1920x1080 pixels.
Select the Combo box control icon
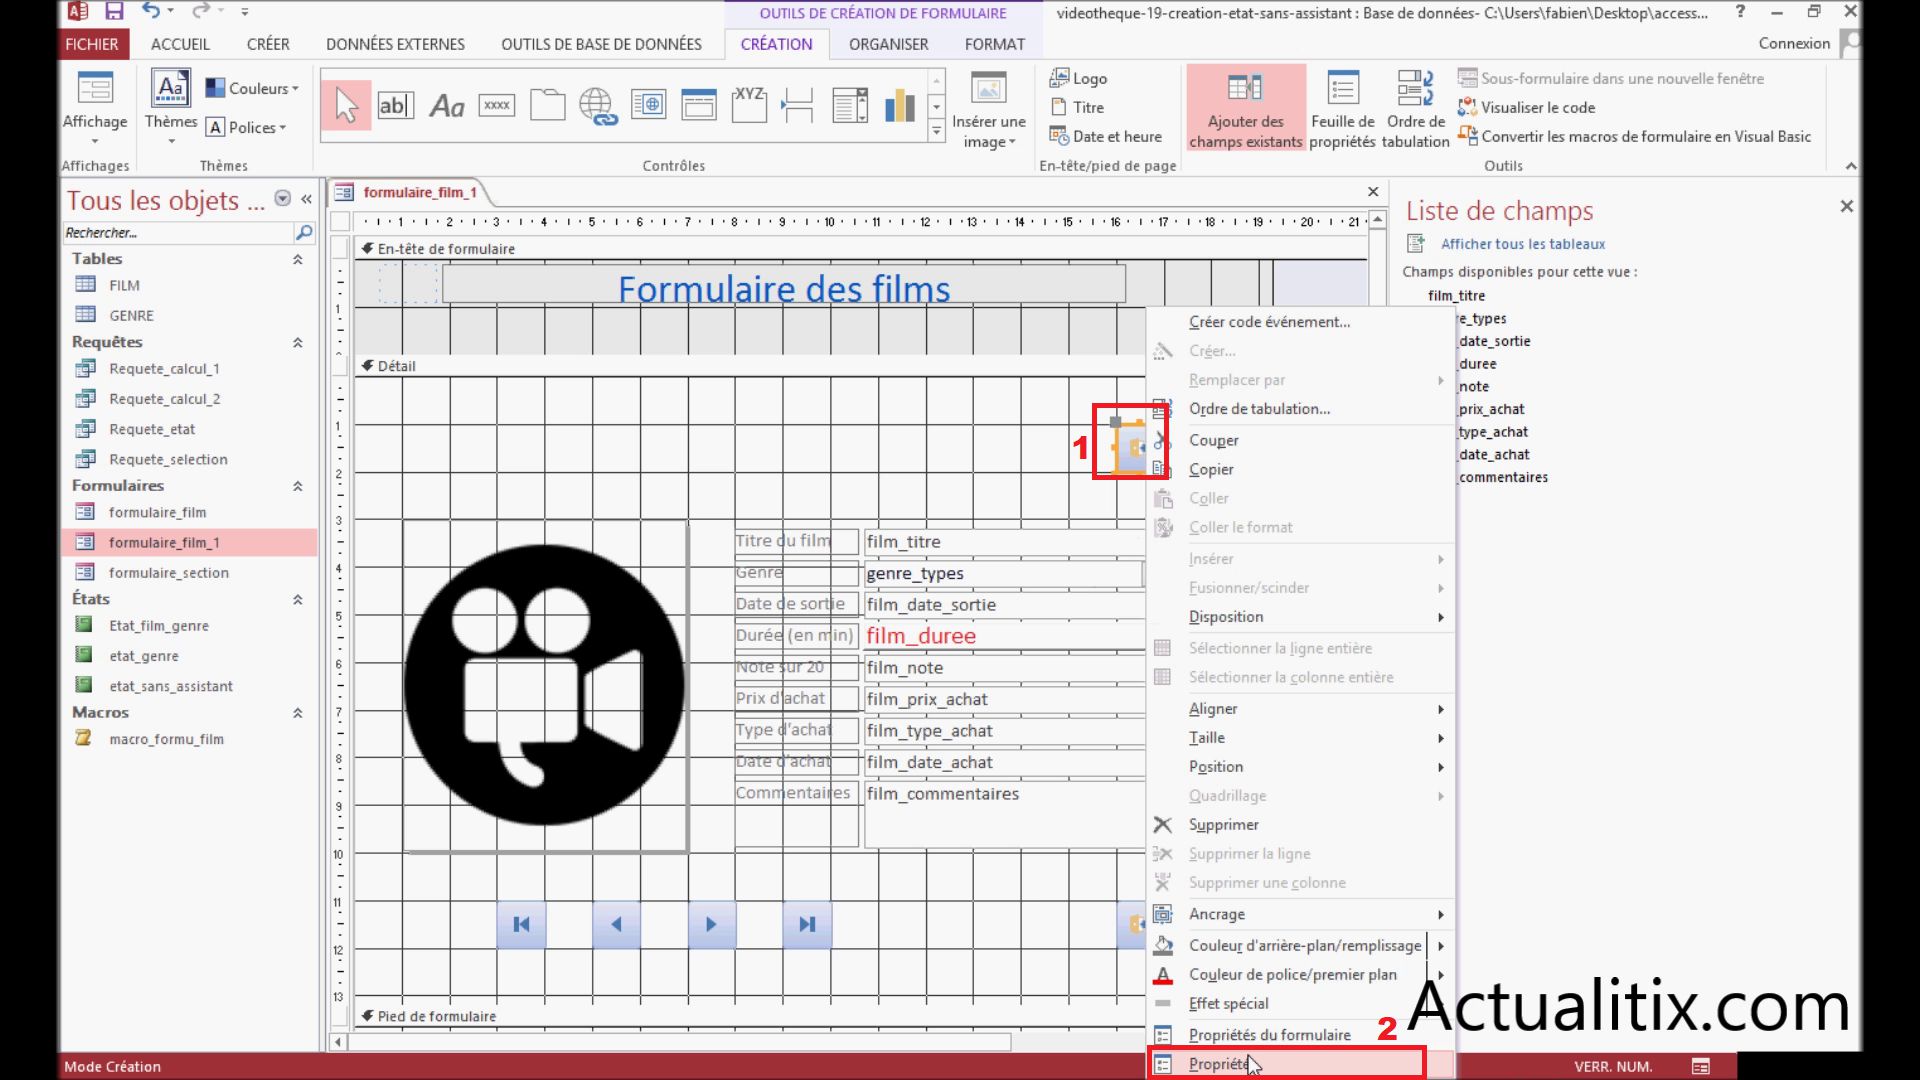(x=850, y=105)
